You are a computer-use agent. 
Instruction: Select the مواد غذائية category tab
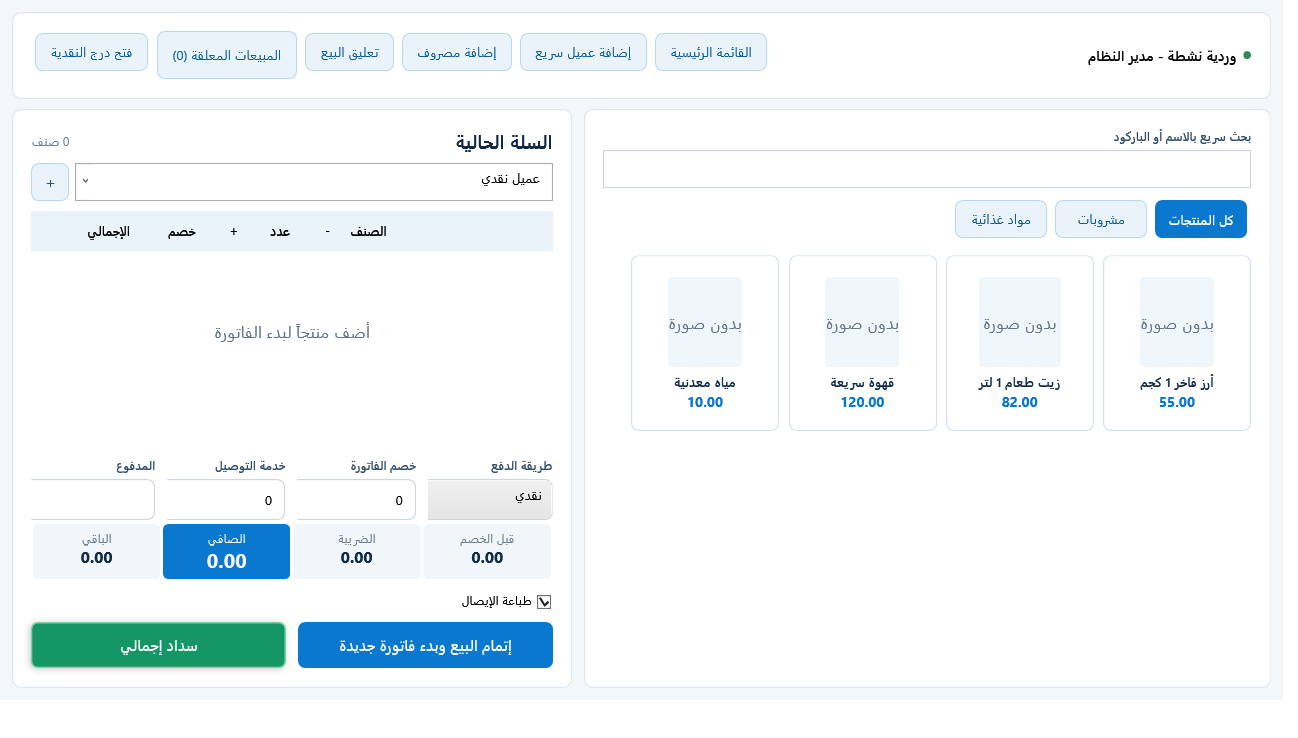click(1001, 219)
